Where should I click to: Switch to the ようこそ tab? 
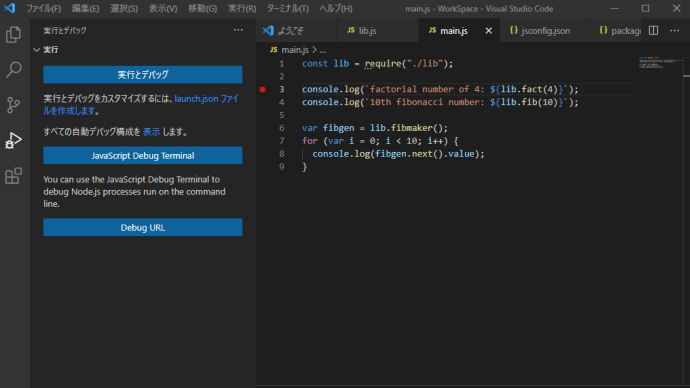point(296,31)
